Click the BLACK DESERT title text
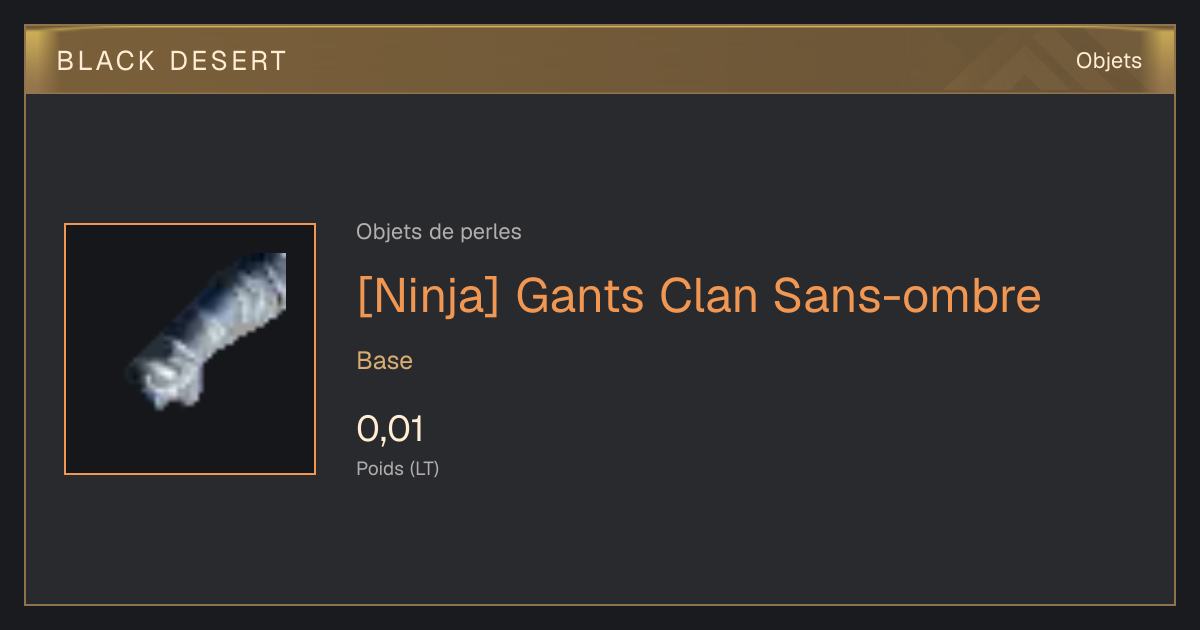 coord(171,61)
